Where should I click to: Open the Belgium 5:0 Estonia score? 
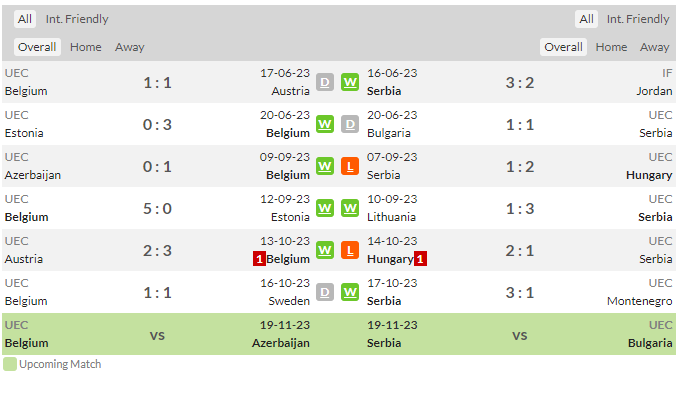pyautogui.click(x=157, y=209)
